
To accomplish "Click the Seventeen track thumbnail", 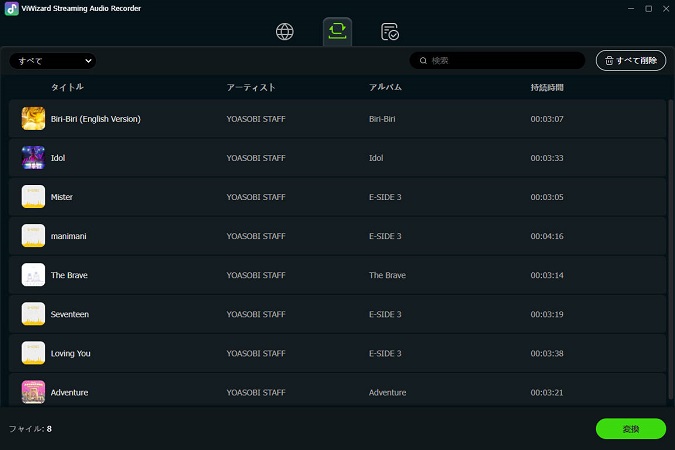I will pyautogui.click(x=33, y=314).
